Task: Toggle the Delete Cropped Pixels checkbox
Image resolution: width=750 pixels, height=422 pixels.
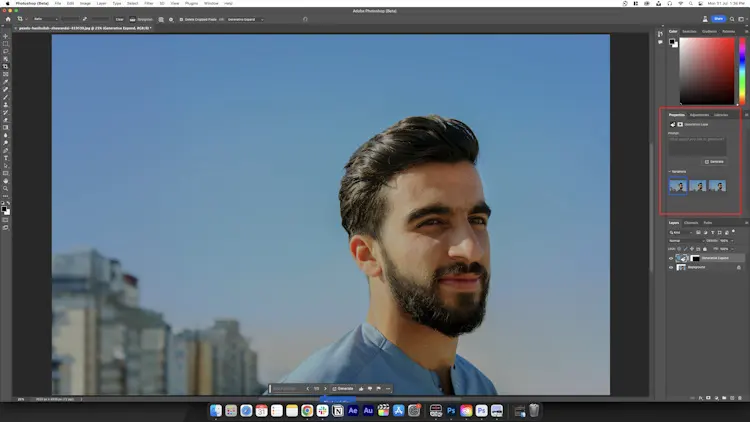Action: click(181, 20)
